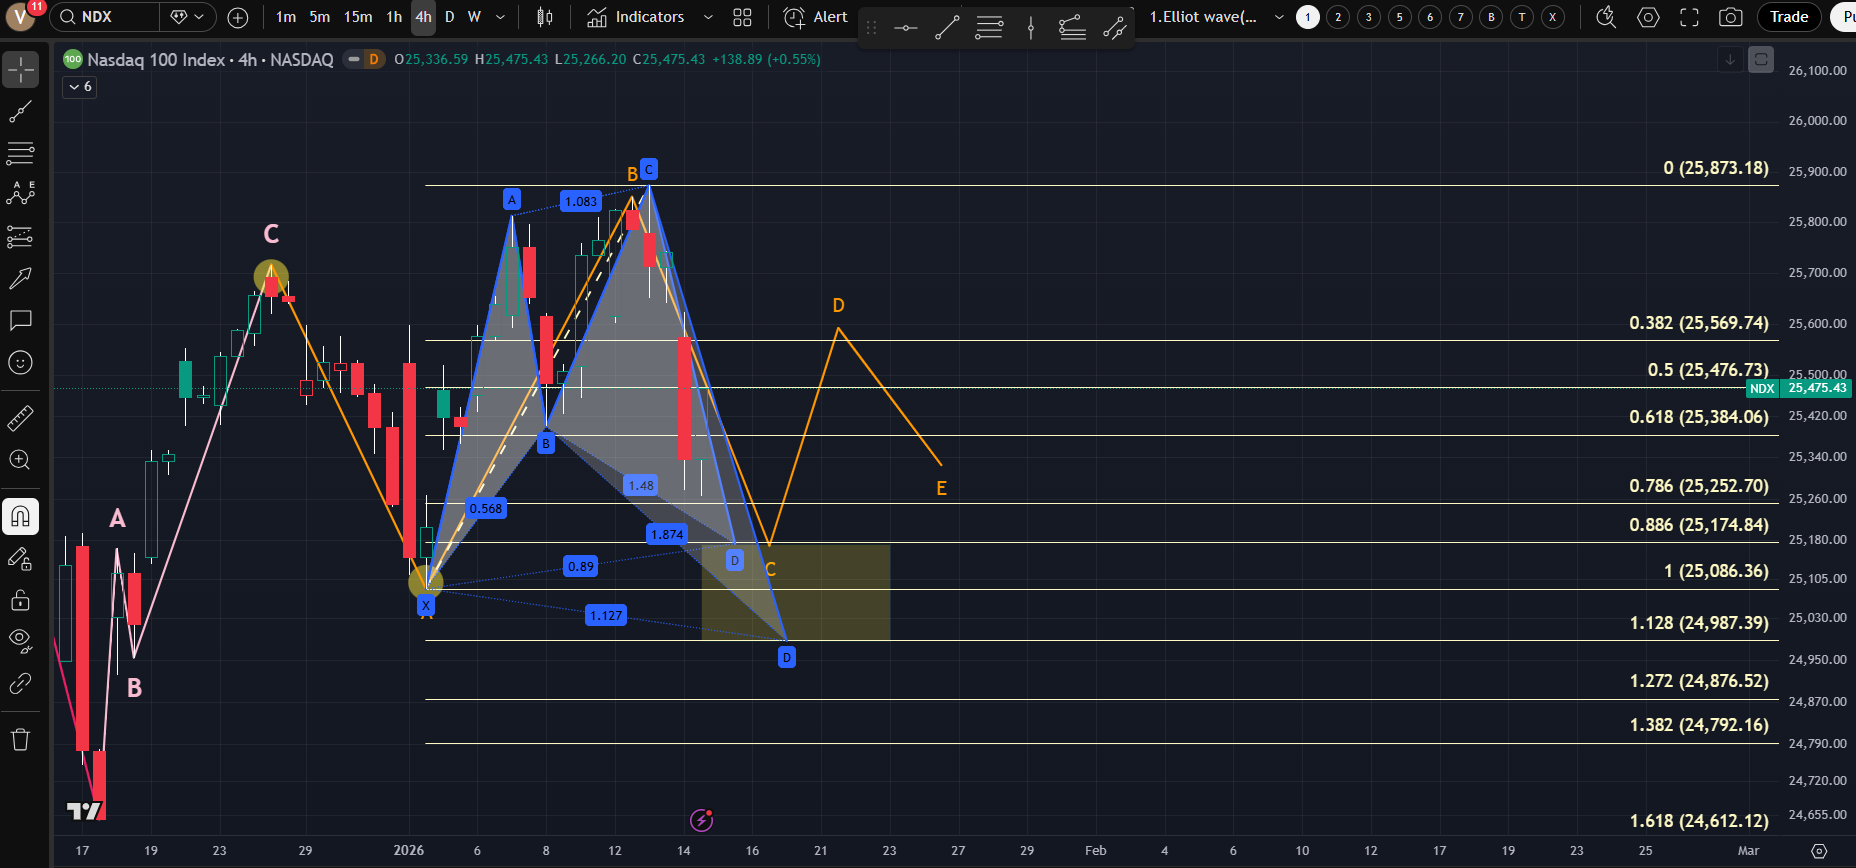This screenshot has height=868, width=1856.
Task: Switch to the 1h timeframe
Action: [394, 17]
